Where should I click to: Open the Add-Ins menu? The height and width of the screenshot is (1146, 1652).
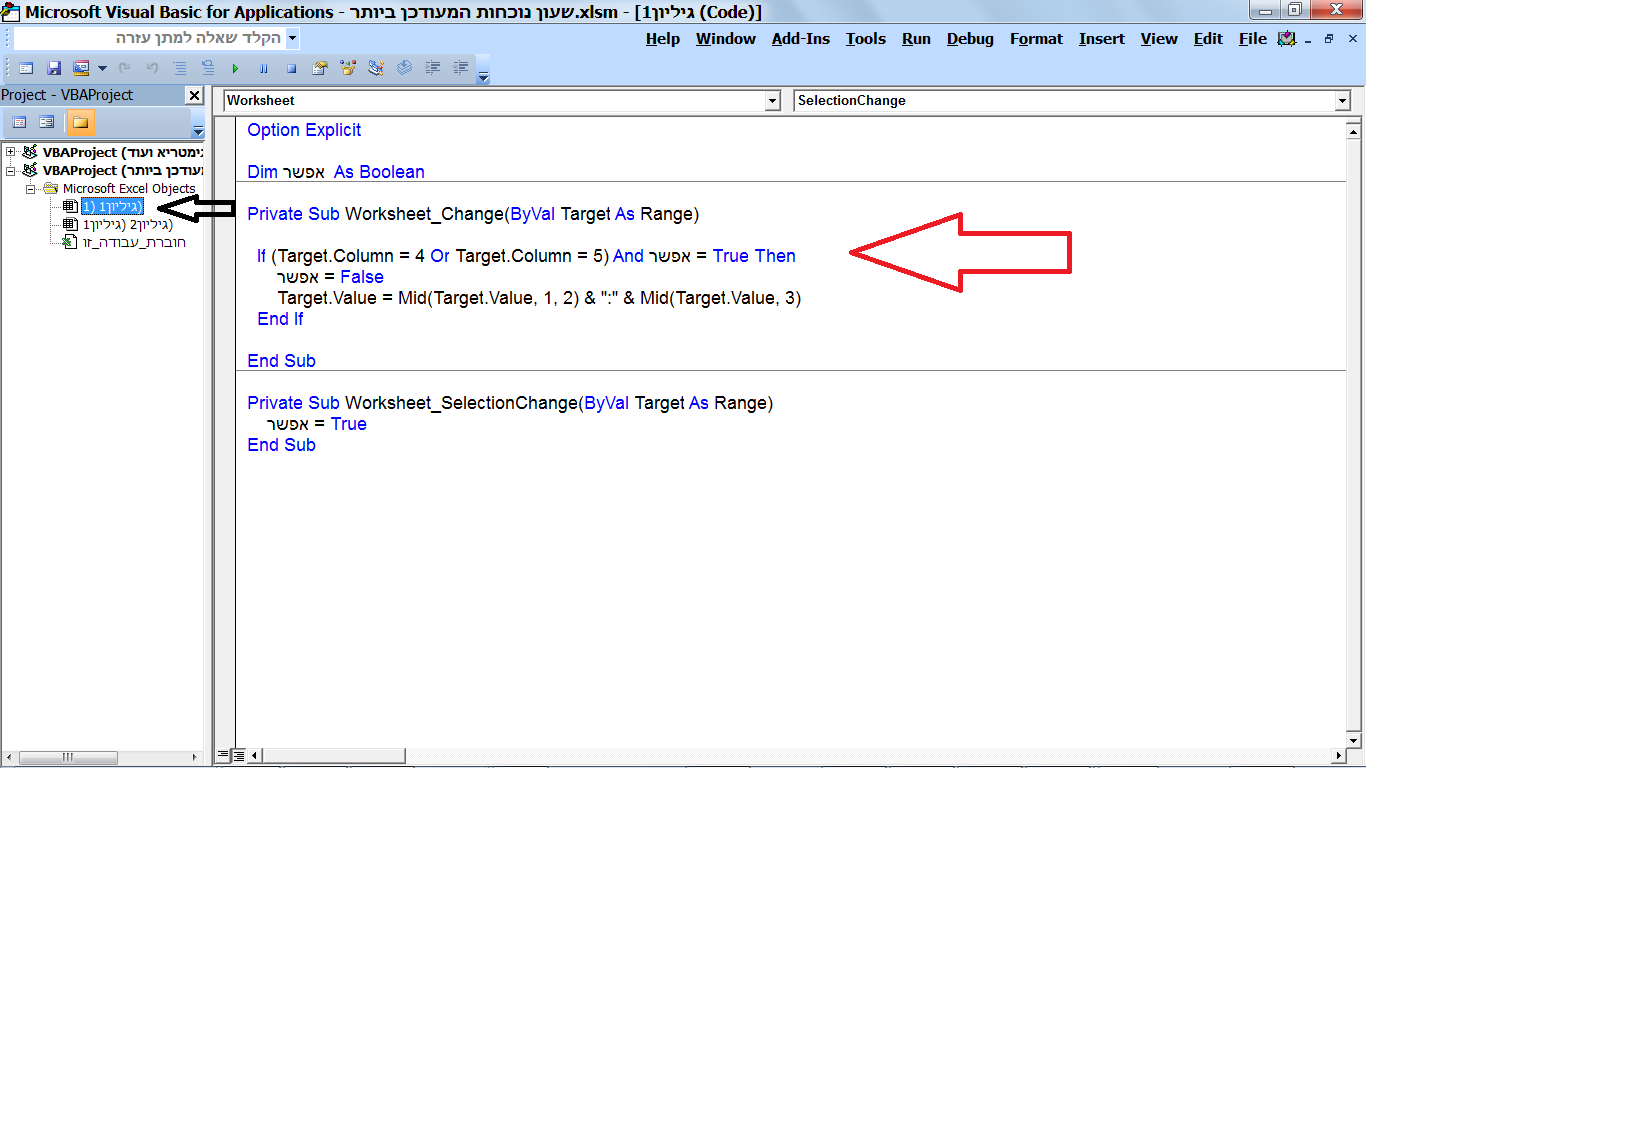tap(800, 39)
